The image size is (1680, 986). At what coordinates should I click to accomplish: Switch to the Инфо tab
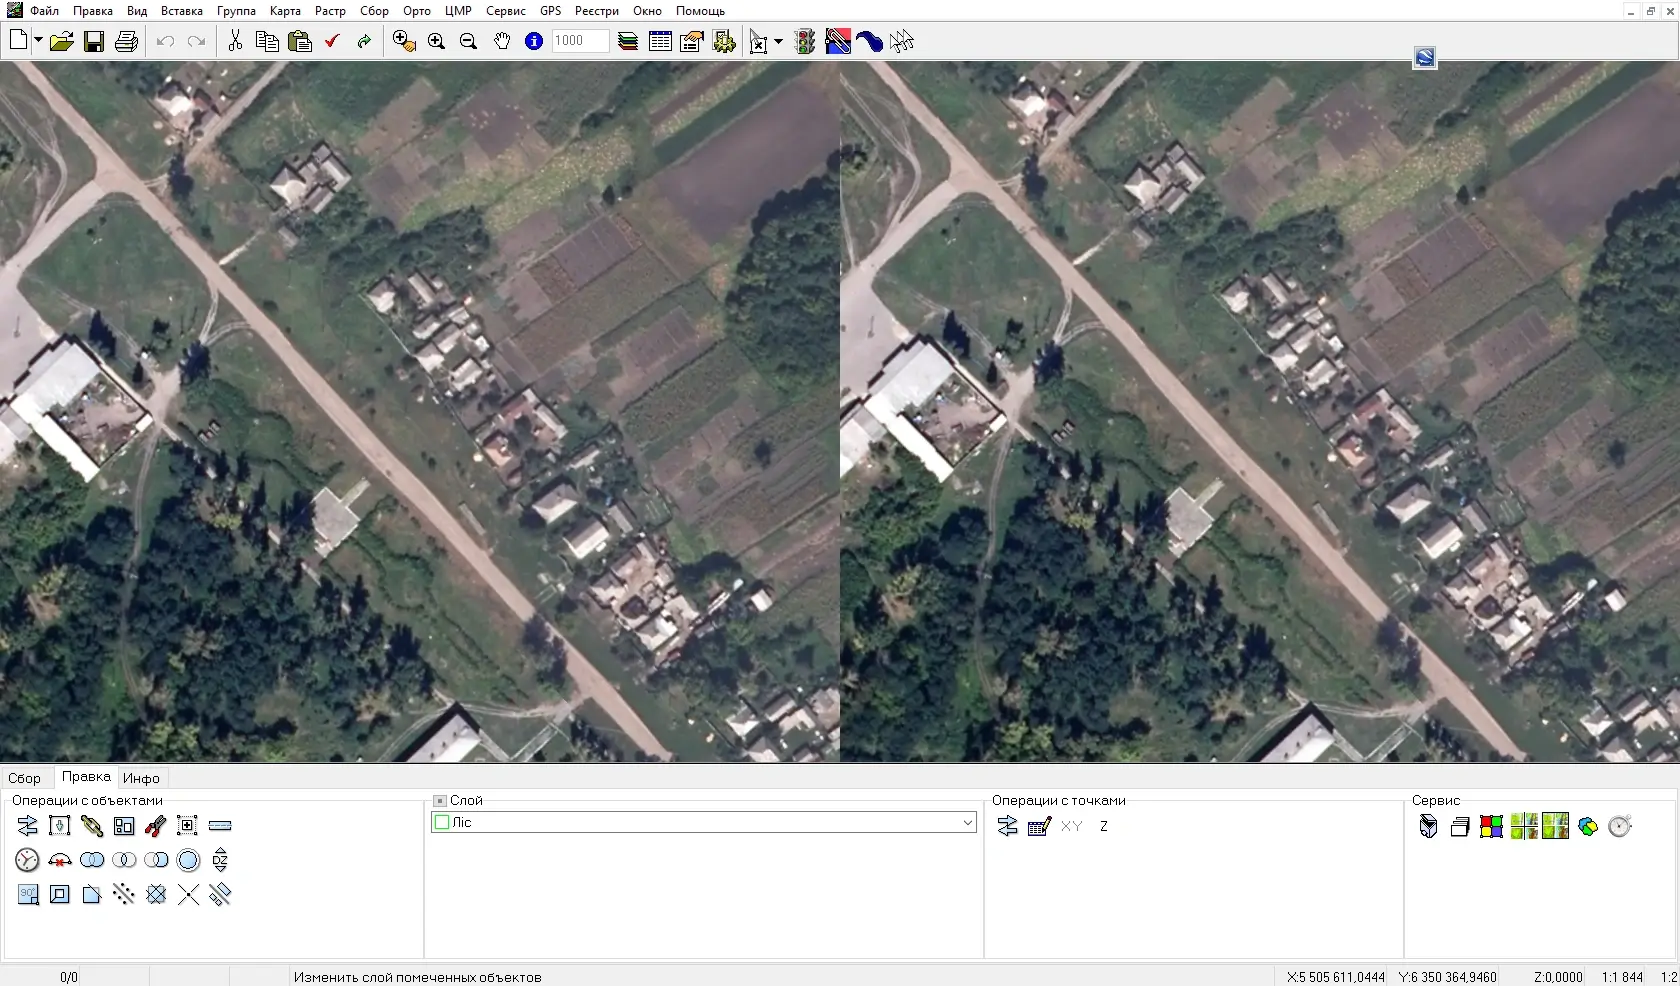141,778
